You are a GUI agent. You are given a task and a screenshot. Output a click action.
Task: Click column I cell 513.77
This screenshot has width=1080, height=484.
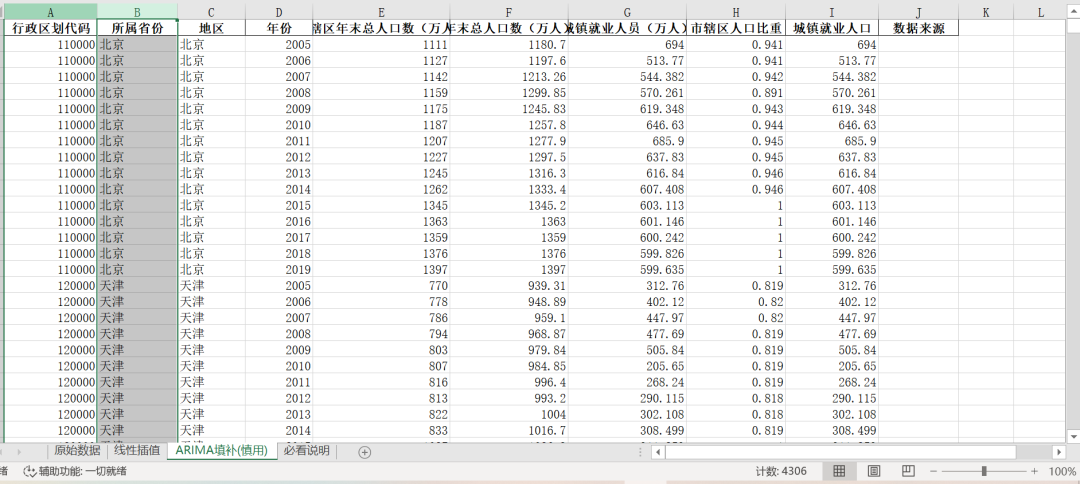[832, 61]
